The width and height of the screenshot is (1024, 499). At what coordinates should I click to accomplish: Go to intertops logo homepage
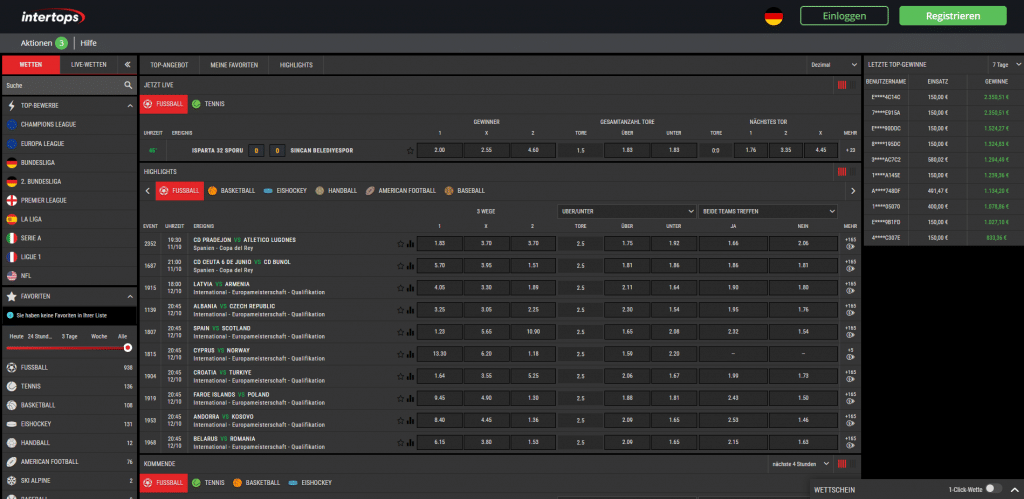tap(52, 16)
